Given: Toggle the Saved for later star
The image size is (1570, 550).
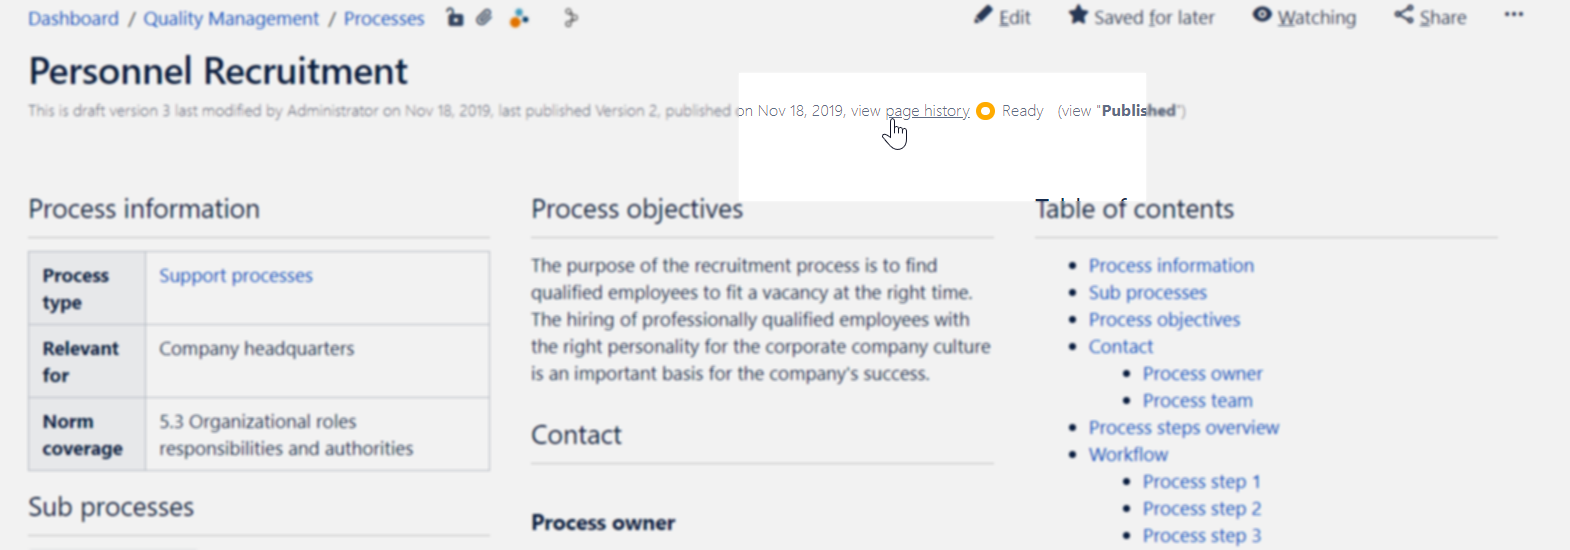Looking at the screenshot, I should coord(1141,17).
